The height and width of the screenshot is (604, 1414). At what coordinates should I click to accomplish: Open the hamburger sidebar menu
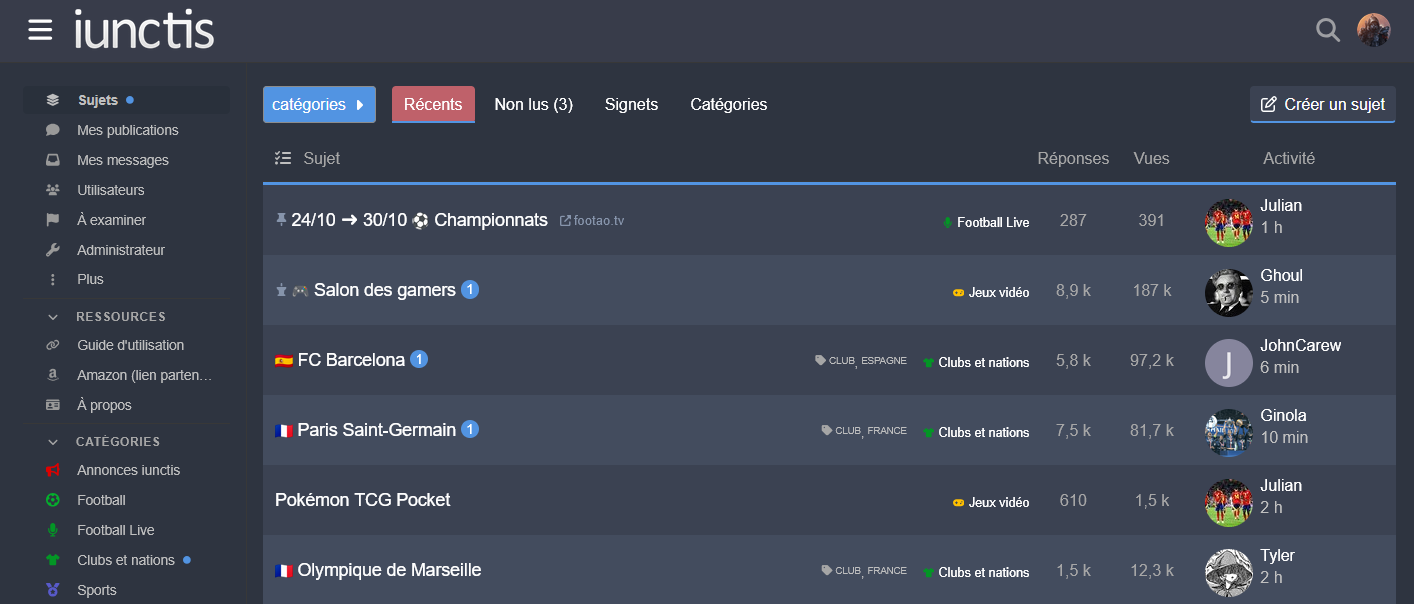[40, 30]
